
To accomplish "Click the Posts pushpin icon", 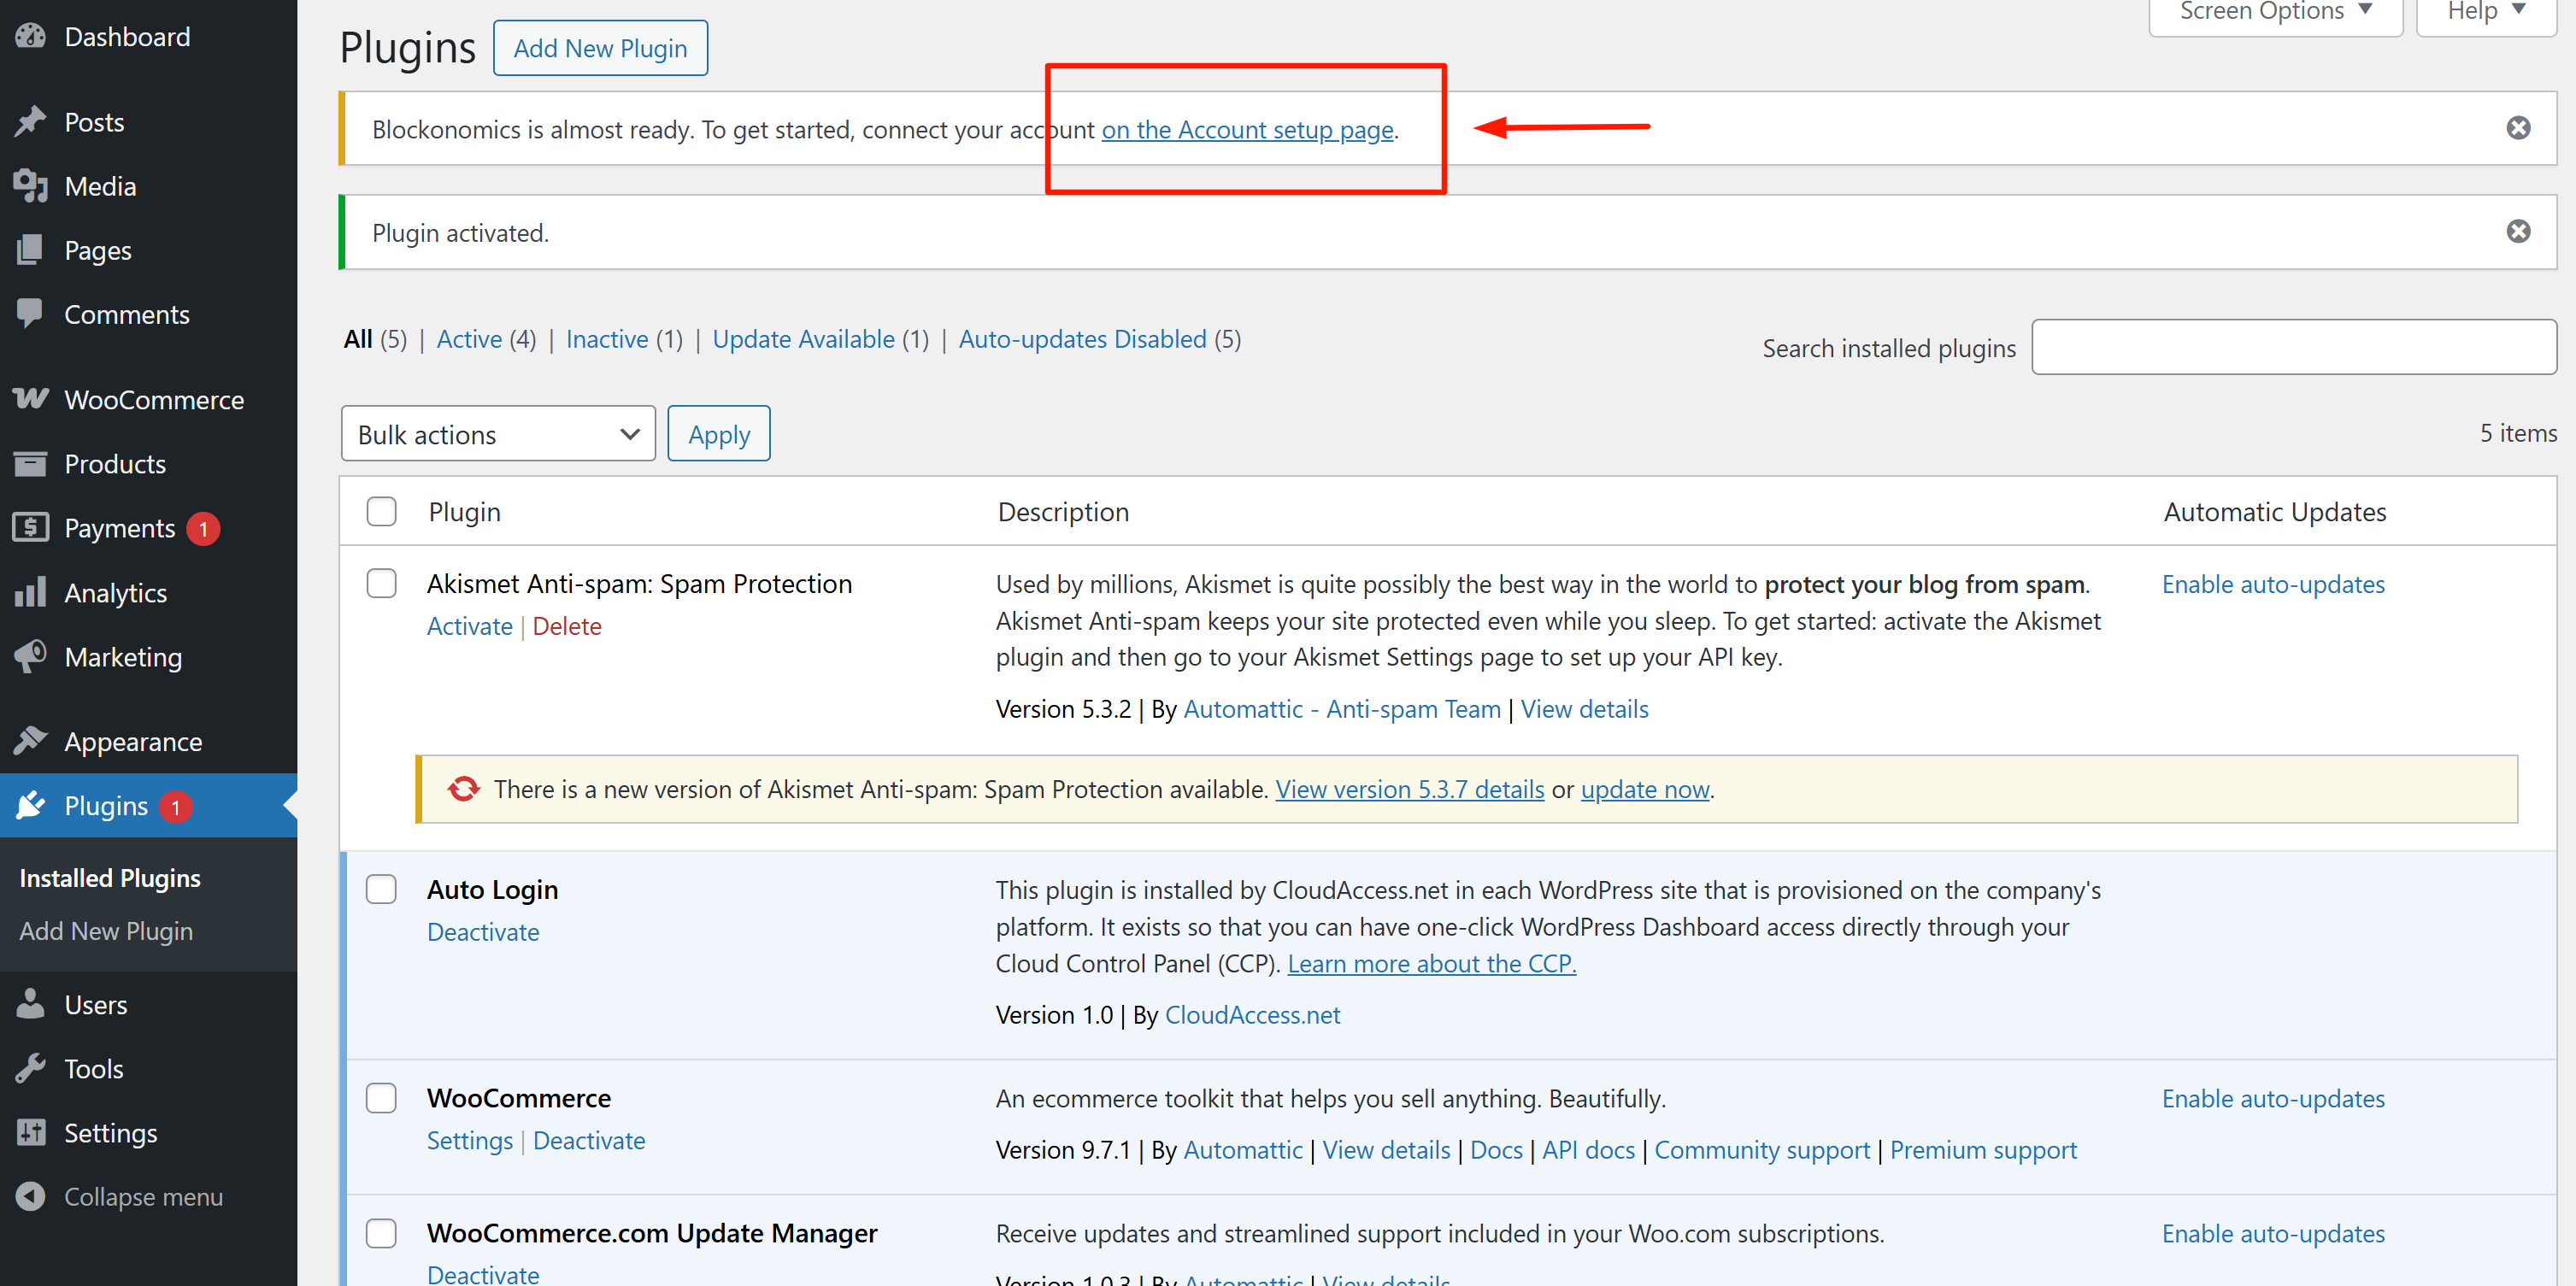I will (31, 122).
